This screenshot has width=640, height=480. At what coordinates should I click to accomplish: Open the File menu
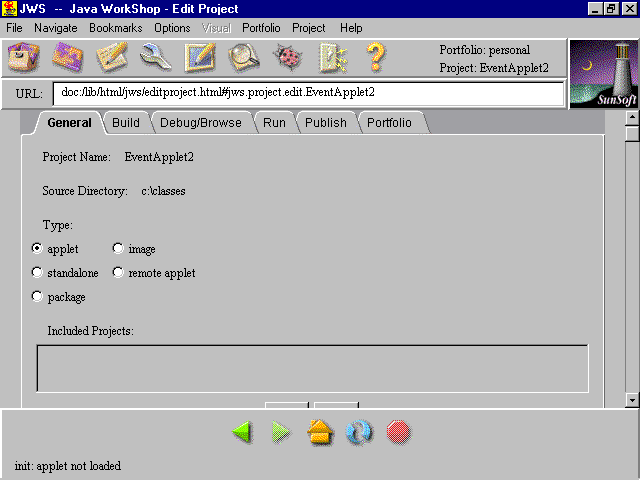[14, 28]
